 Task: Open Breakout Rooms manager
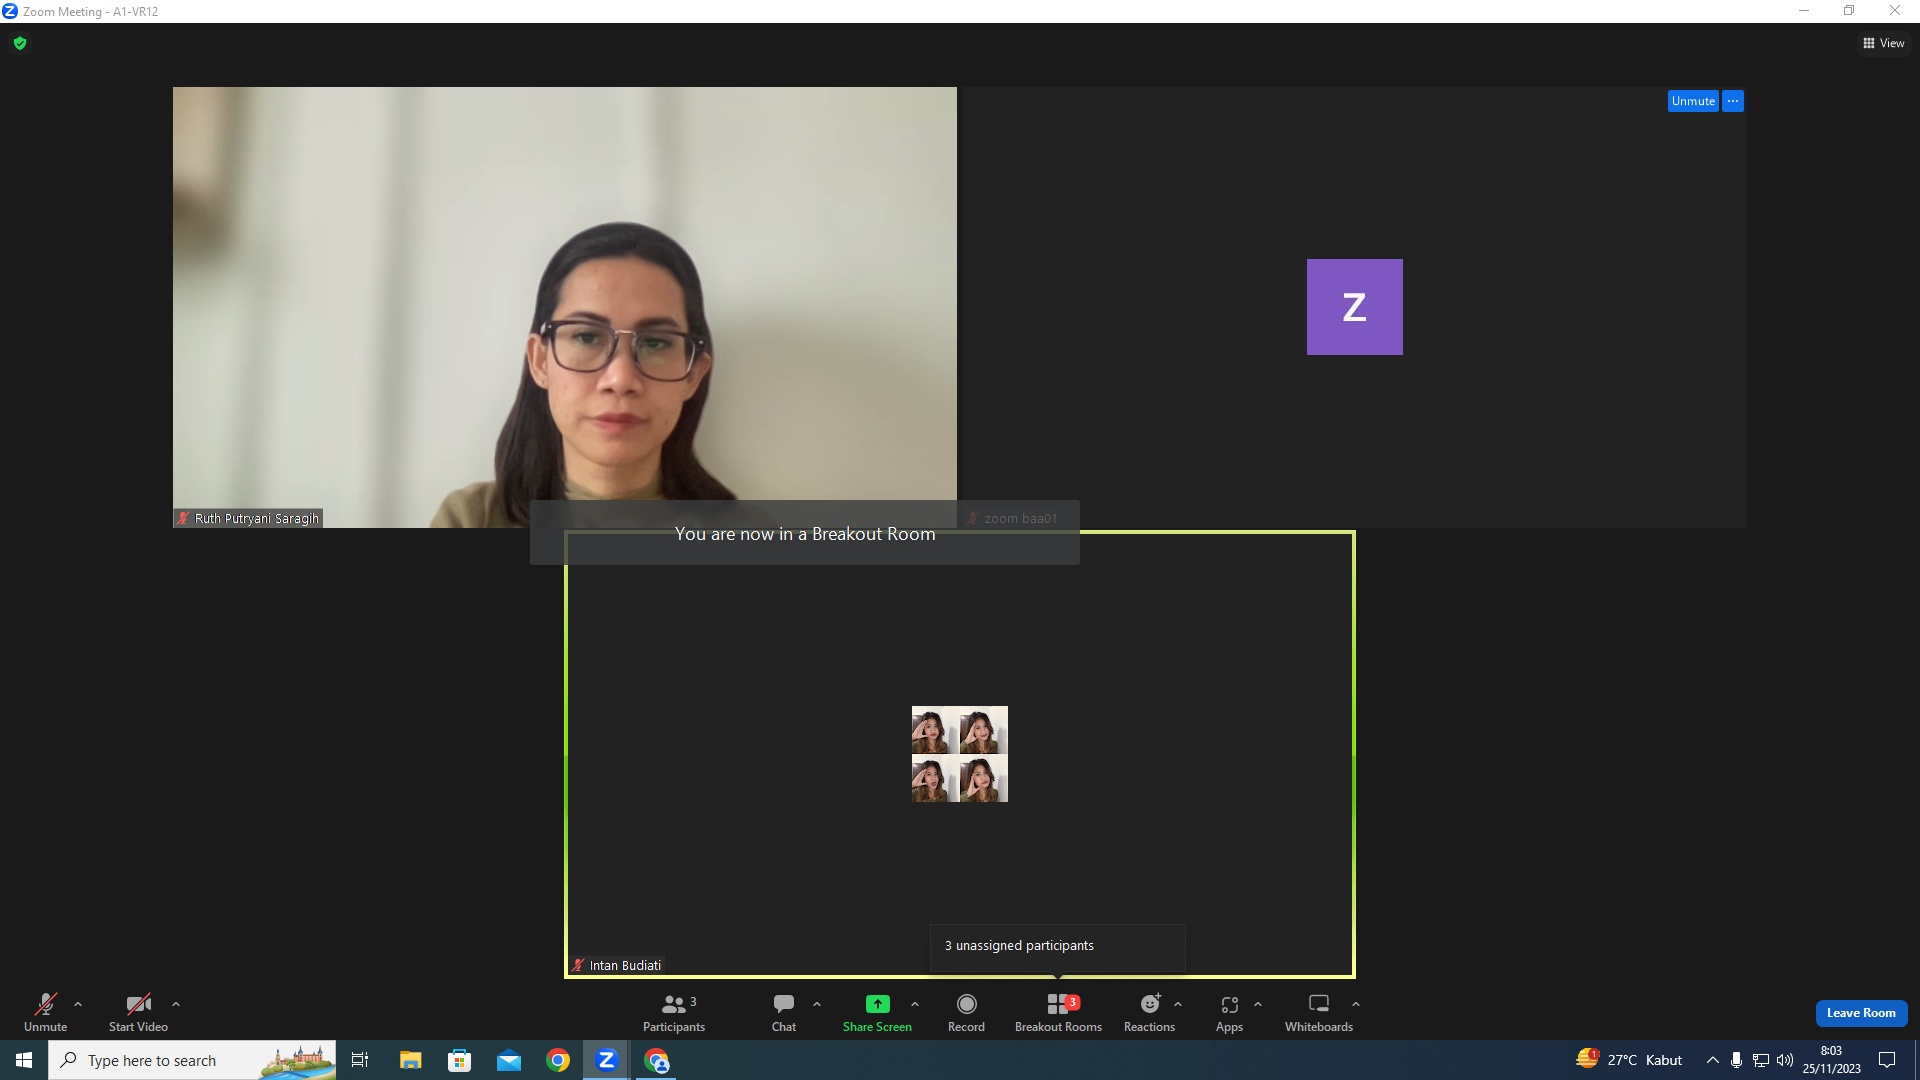tap(1058, 1012)
